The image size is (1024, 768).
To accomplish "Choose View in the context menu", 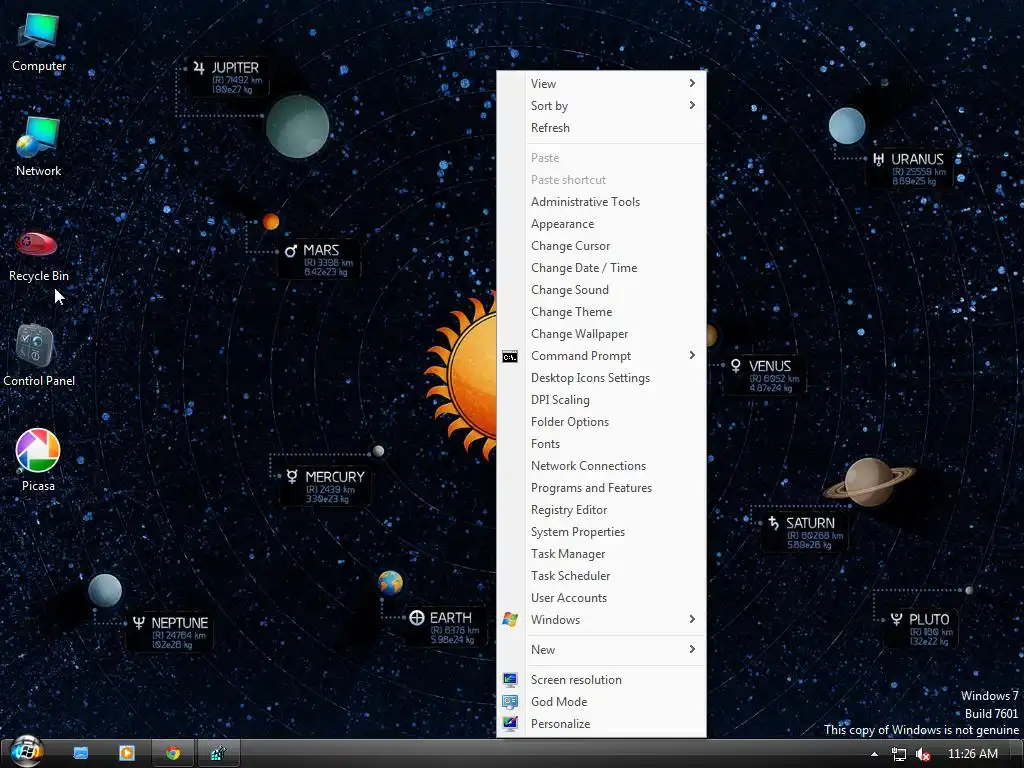I will (601, 84).
